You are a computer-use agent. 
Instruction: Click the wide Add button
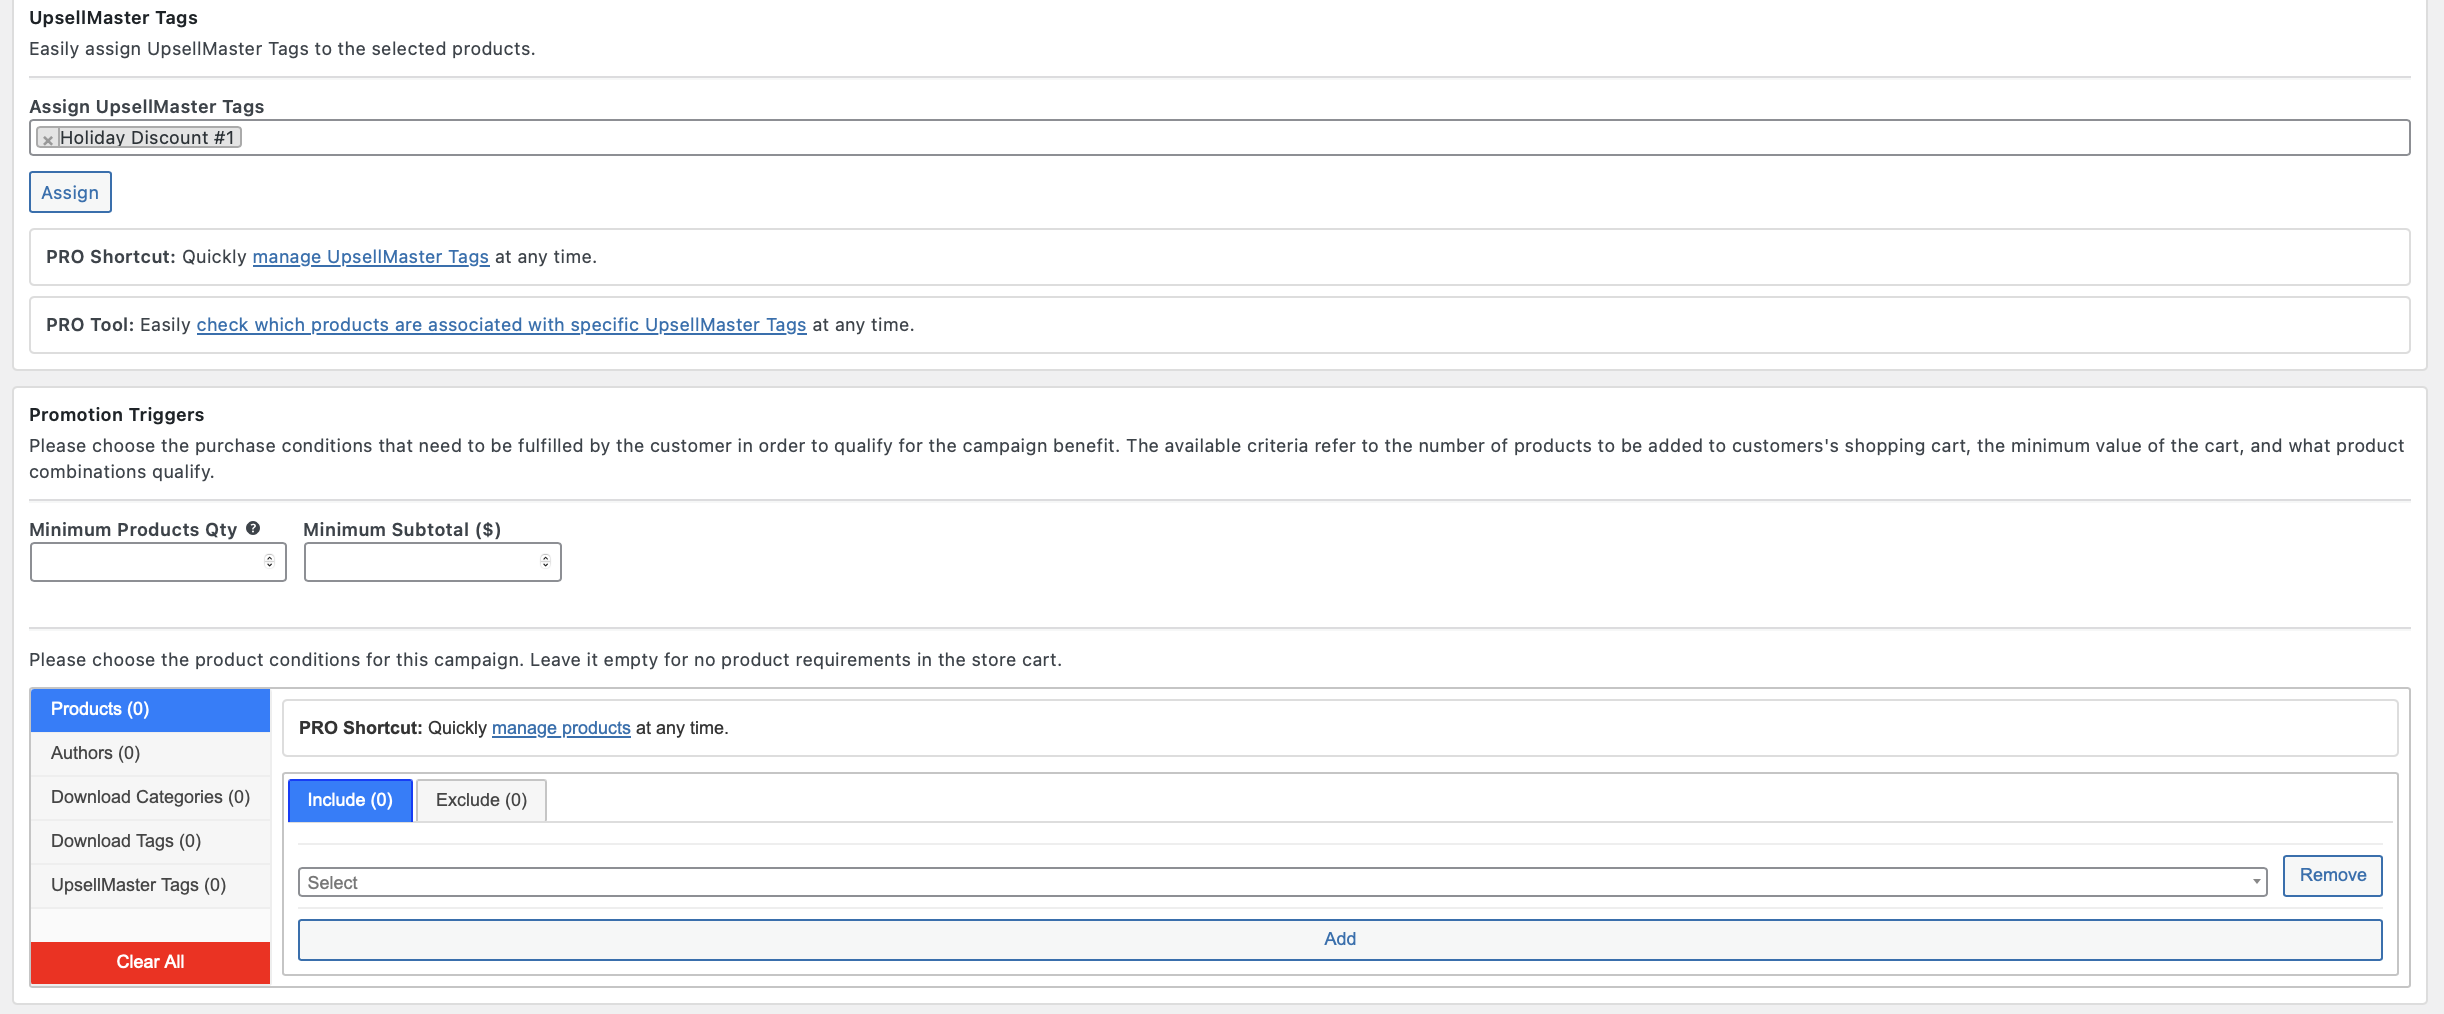click(x=1340, y=939)
